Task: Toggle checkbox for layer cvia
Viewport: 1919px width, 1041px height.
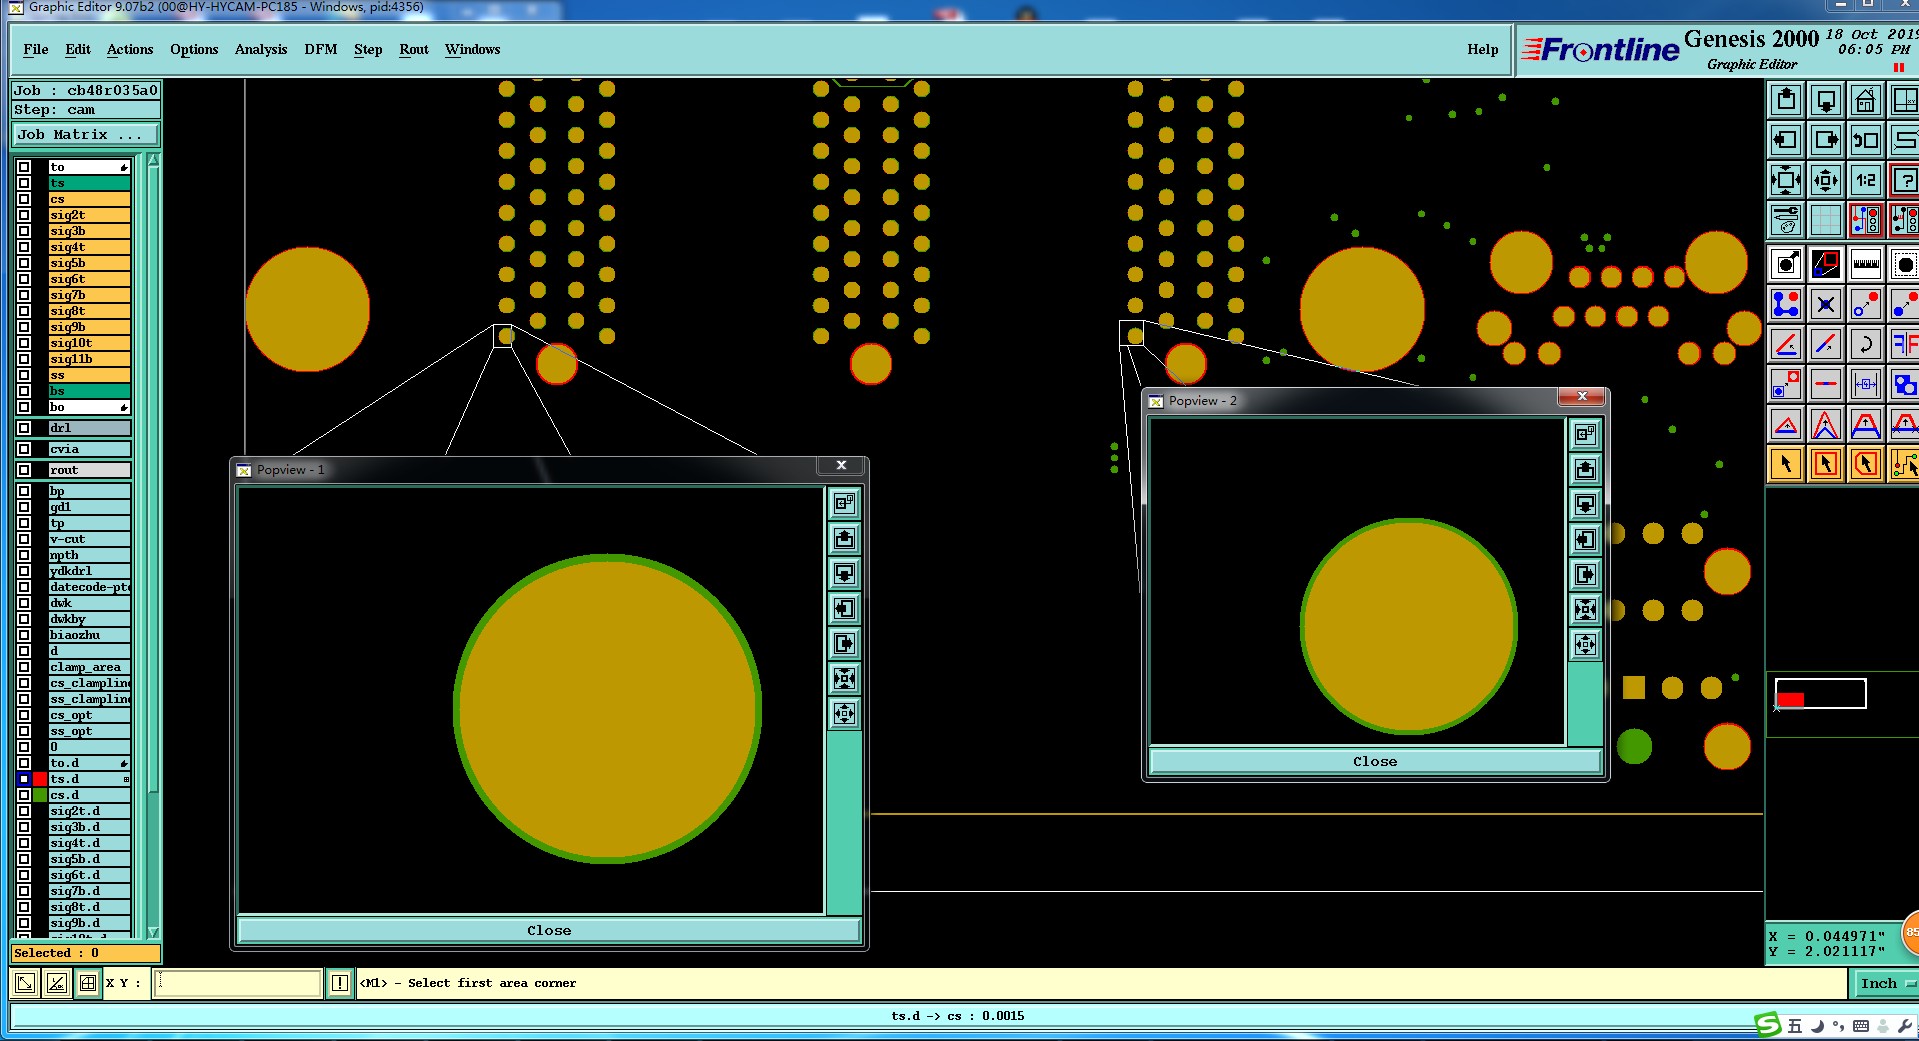Action: [24, 449]
